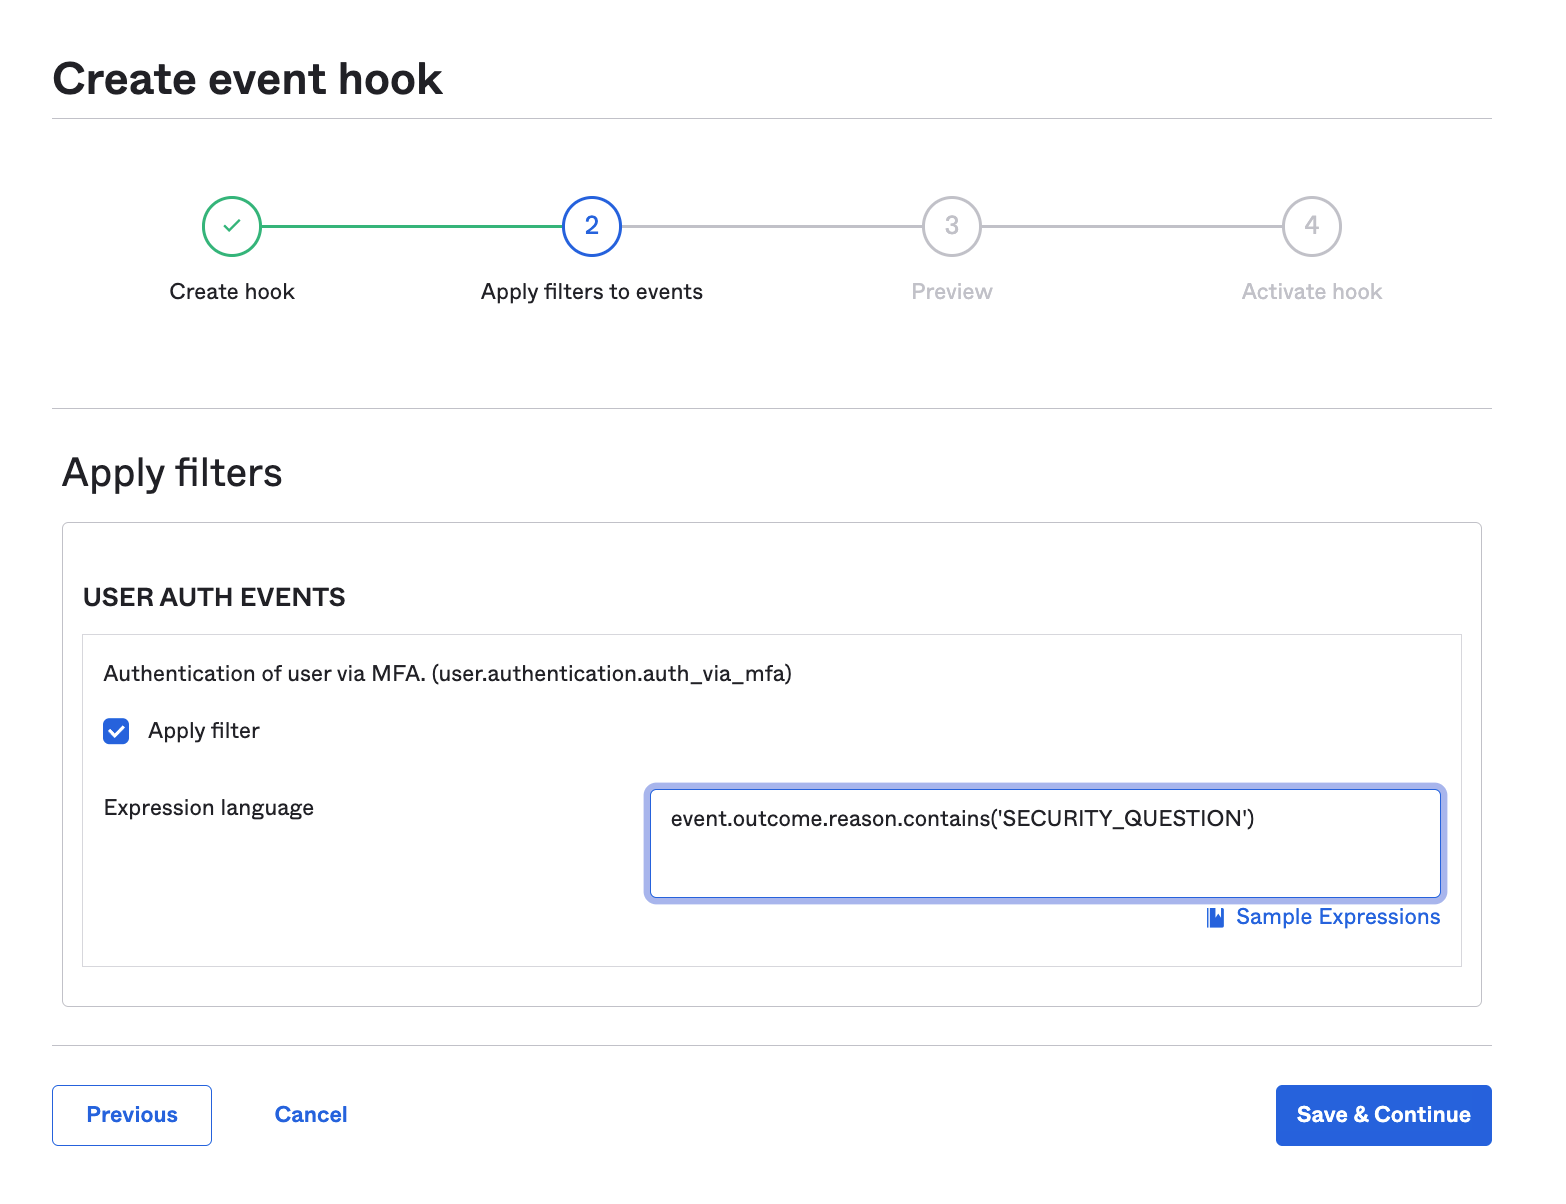
Task: Click the MFA authentication event description text
Action: pos(447,674)
